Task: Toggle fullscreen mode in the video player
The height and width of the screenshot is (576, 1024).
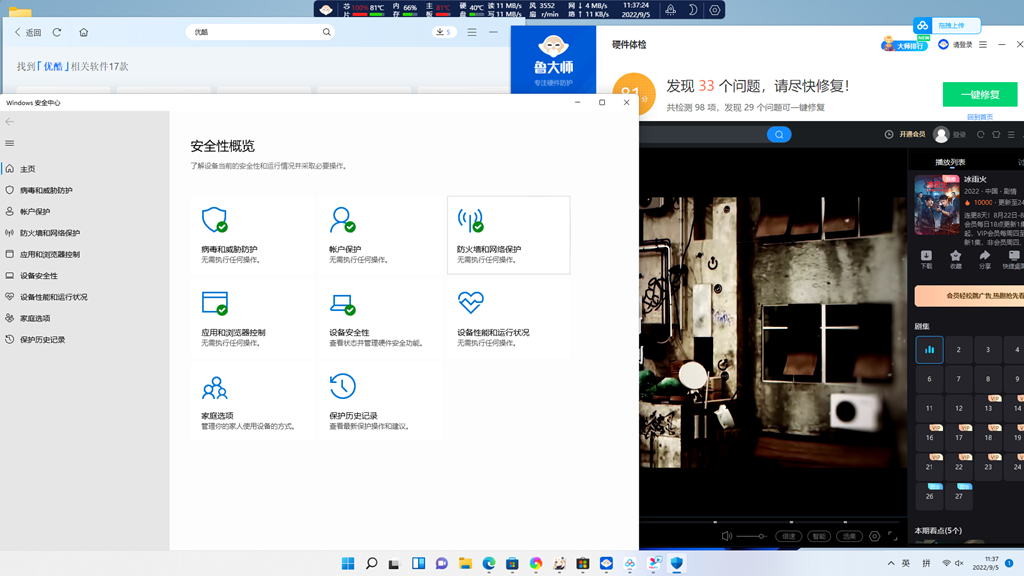Action: click(x=893, y=536)
